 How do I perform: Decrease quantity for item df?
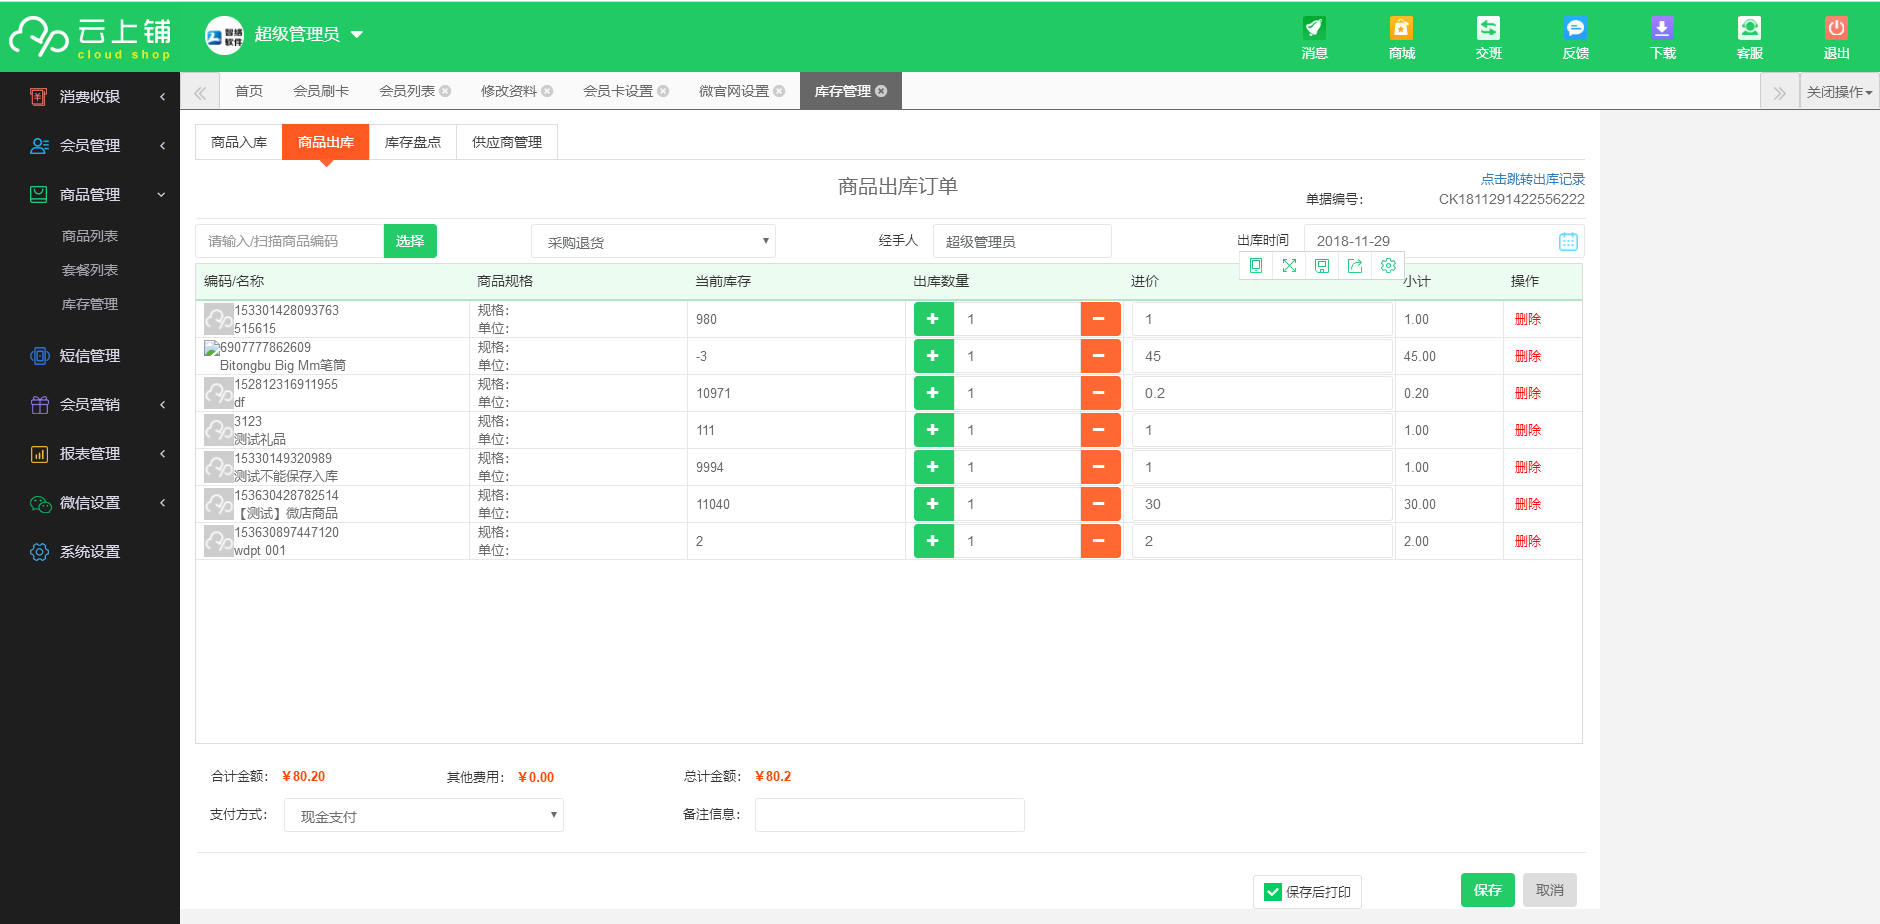click(1100, 393)
